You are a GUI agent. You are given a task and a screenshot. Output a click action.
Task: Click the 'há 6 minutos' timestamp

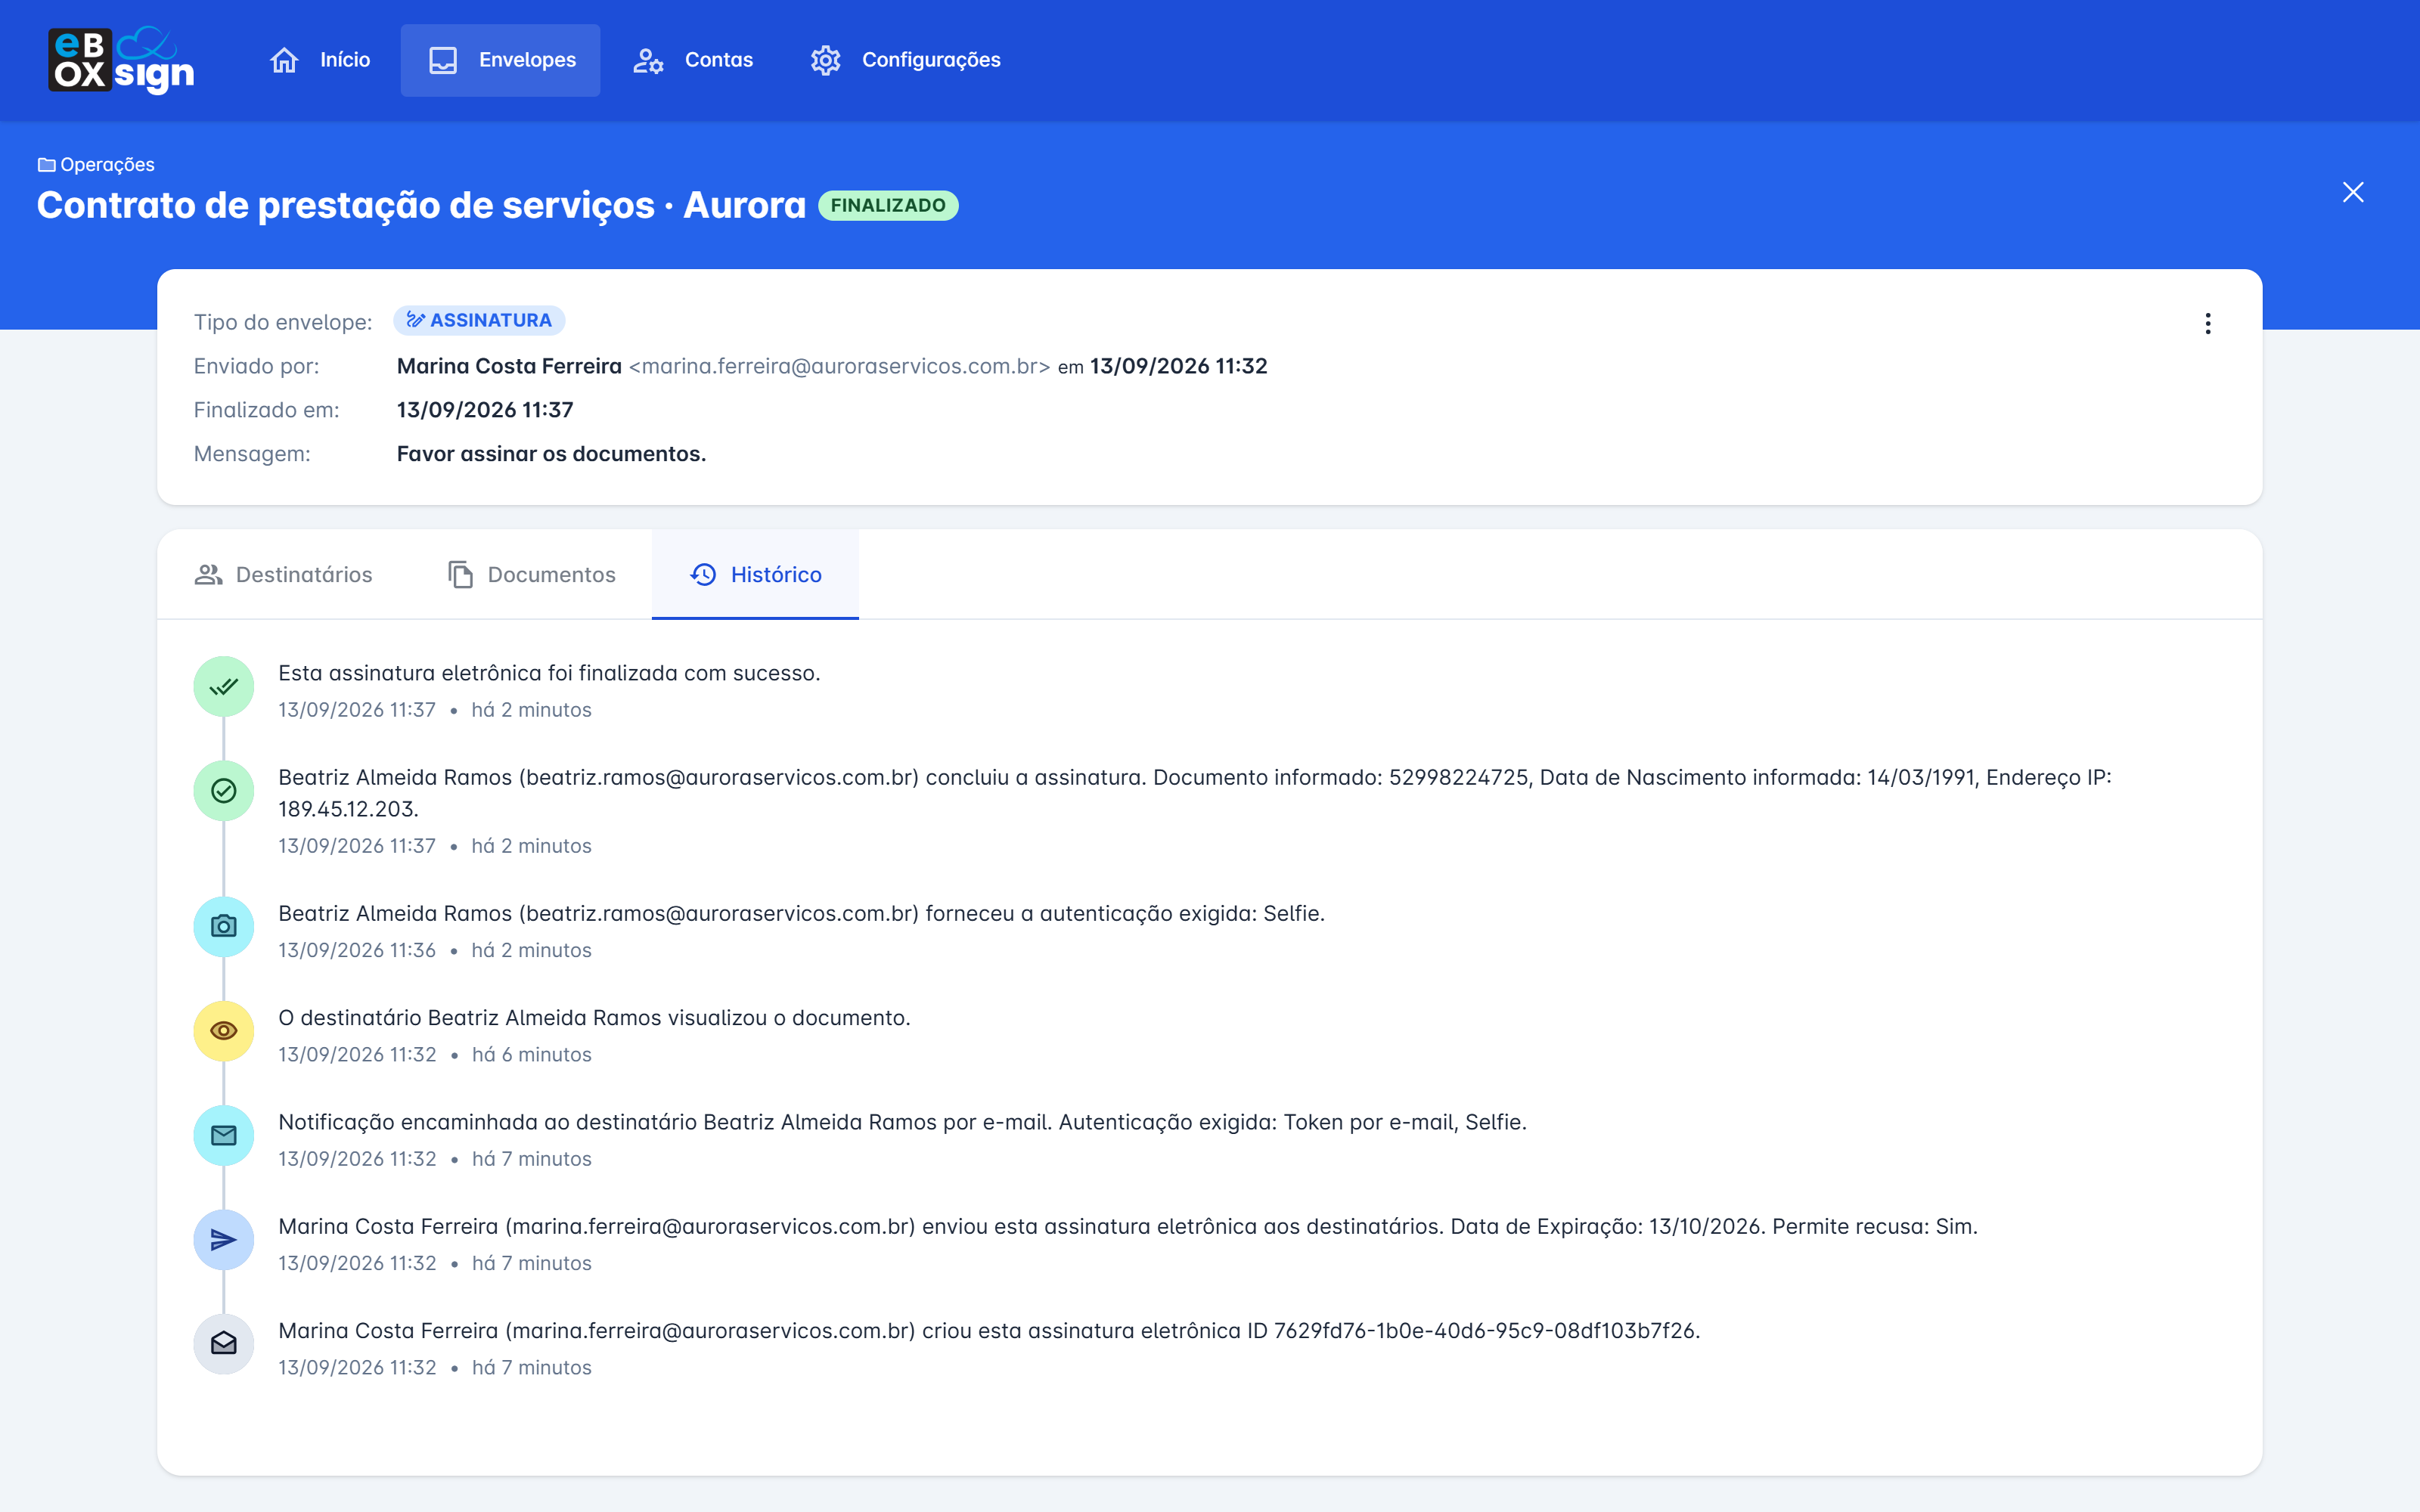tap(532, 1055)
